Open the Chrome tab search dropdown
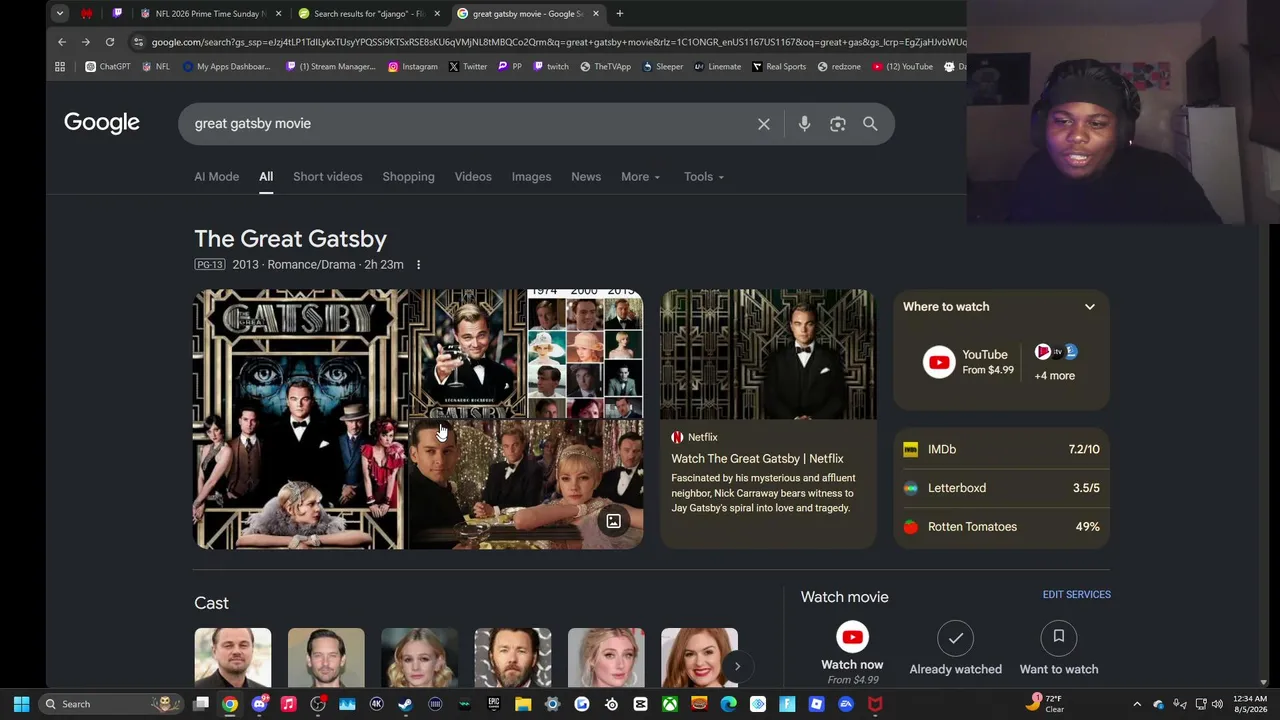The width and height of the screenshot is (1280, 720). pos(60,14)
